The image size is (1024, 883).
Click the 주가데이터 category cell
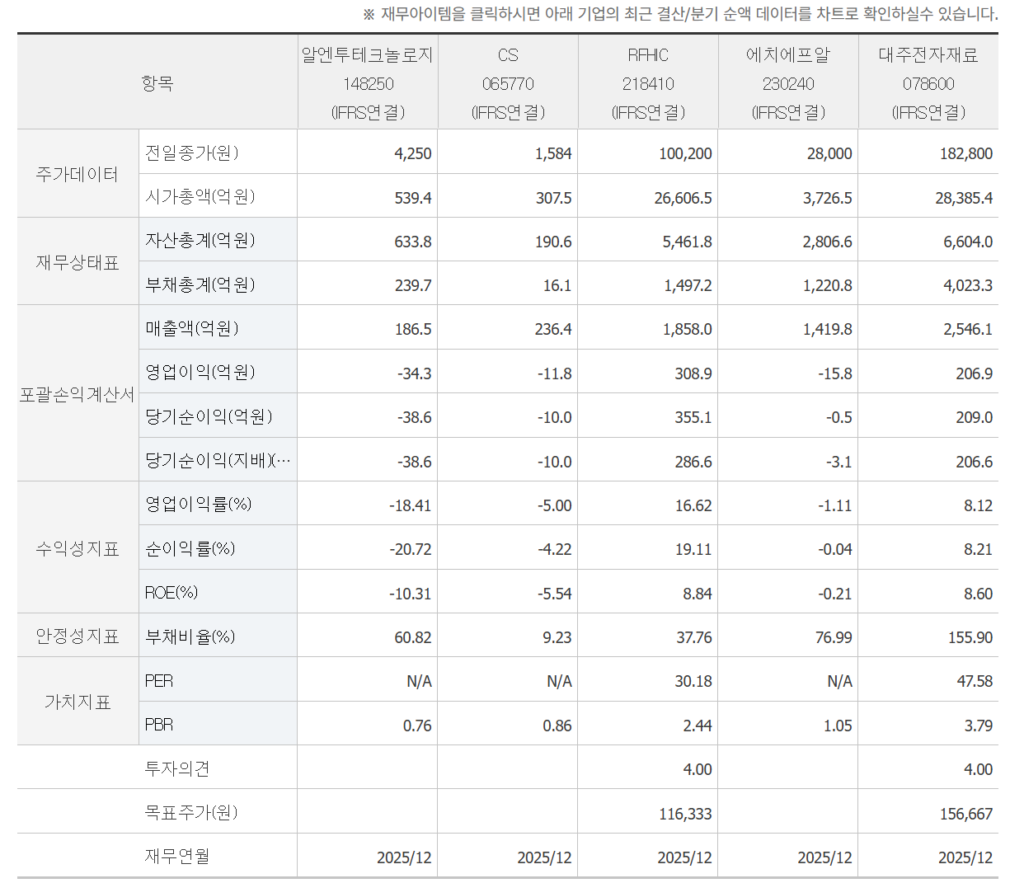(77, 174)
